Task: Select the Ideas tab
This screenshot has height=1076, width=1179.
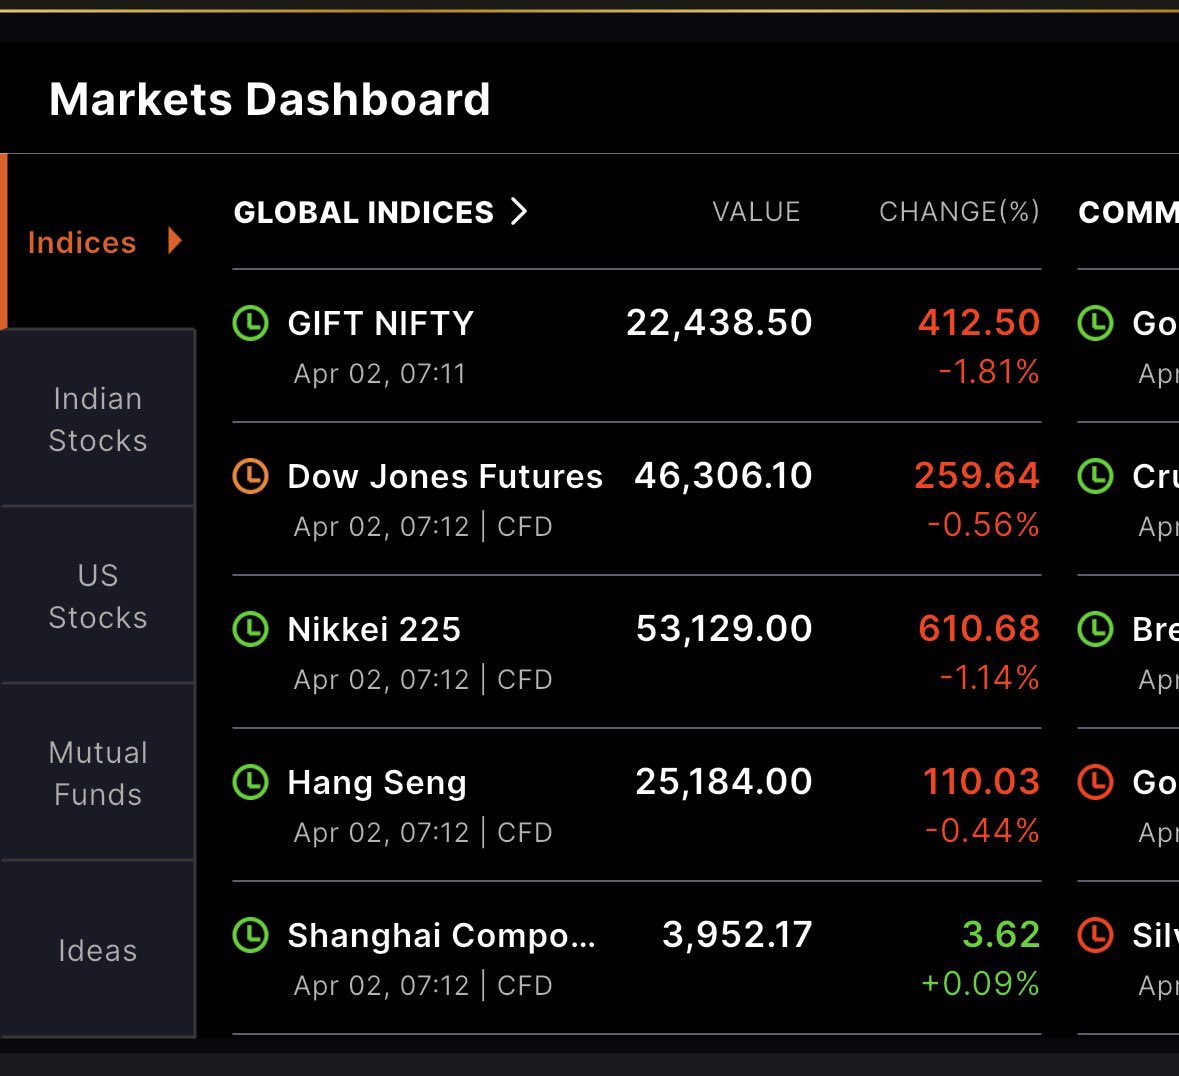Action: tap(98, 950)
